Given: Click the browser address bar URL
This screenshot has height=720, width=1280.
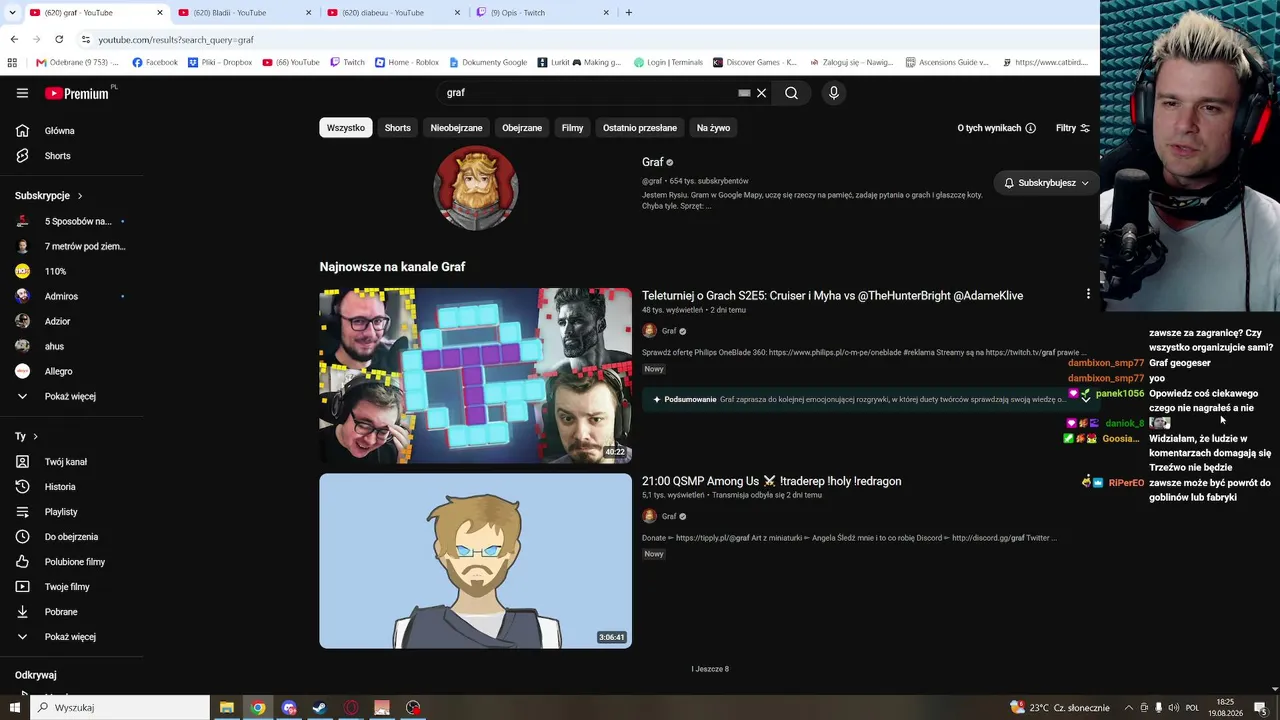Looking at the screenshot, I should (x=176, y=40).
